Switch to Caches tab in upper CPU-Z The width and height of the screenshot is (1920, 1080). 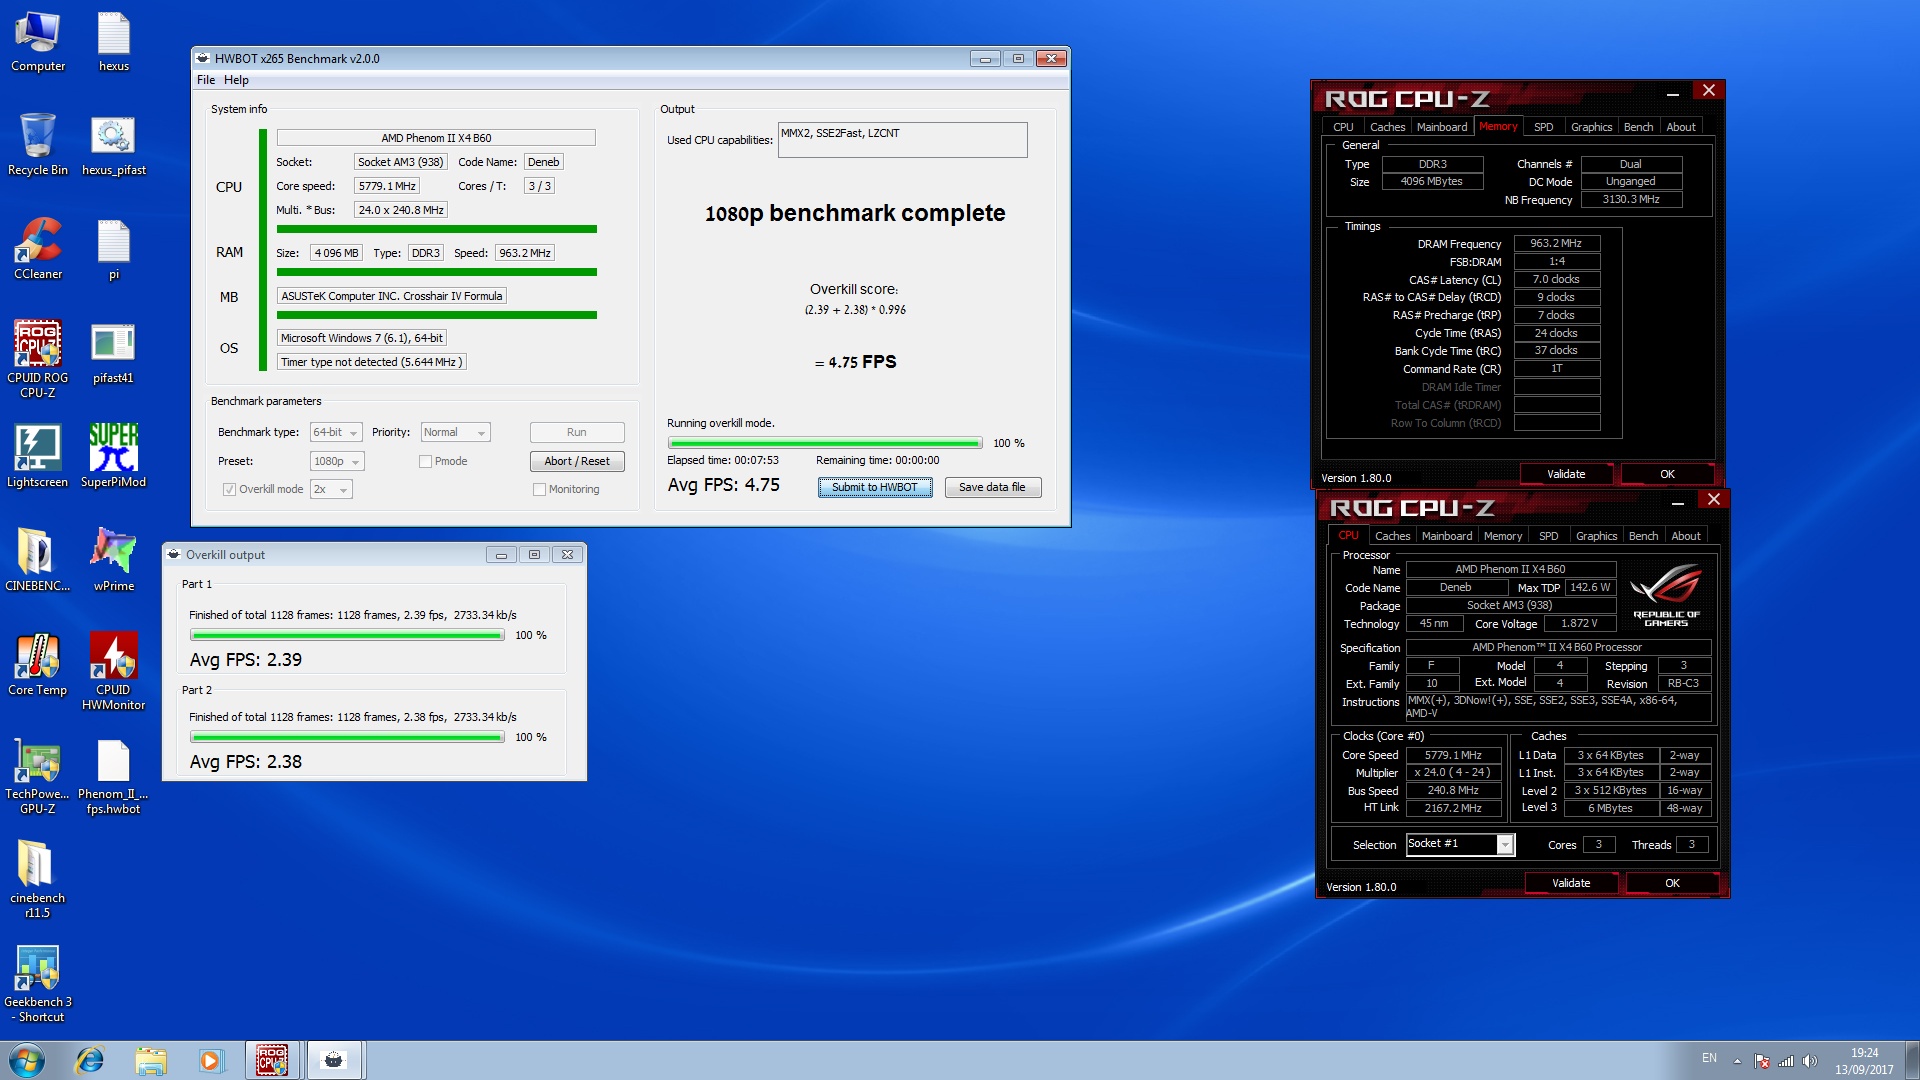click(1387, 127)
